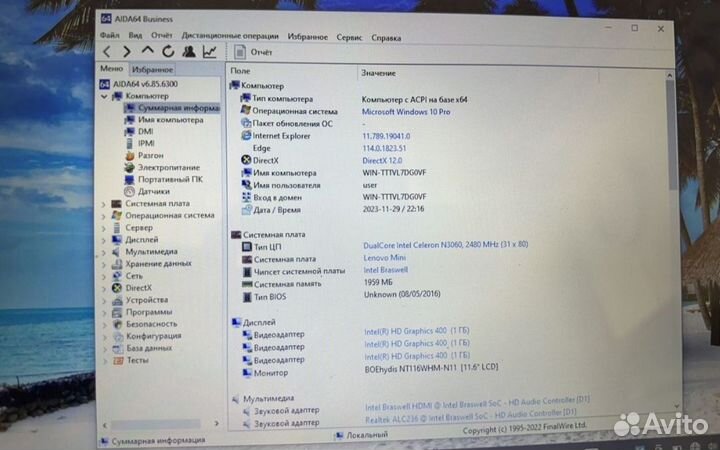Click the Lenovo Mini link
This screenshot has height=450, width=720.
tap(384, 258)
